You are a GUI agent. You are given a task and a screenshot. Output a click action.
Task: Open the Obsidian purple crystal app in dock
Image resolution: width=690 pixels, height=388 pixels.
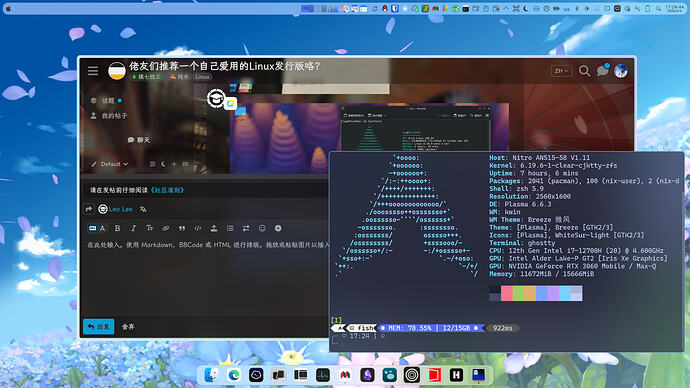click(367, 375)
